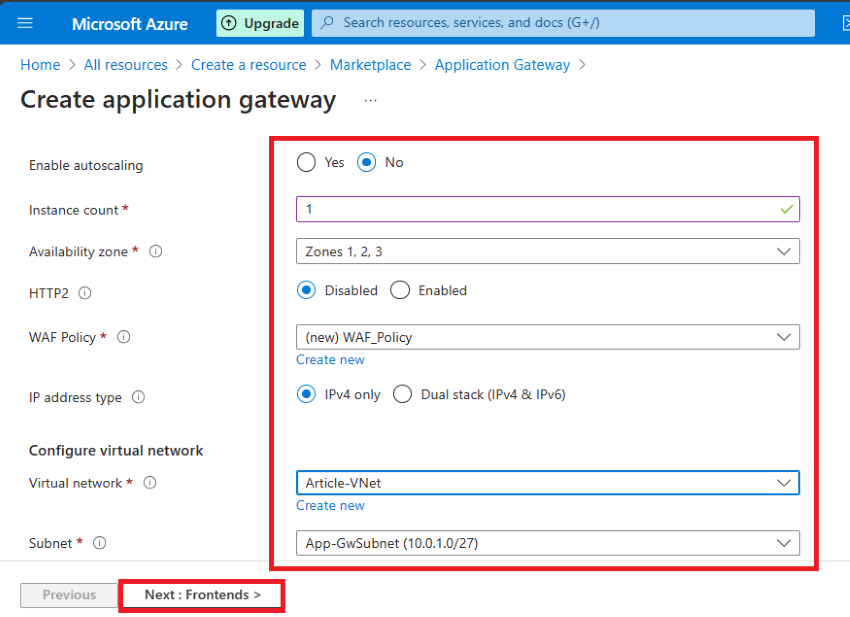Click the search magnifier icon
Viewport: 850px width, 617px height.
(x=327, y=23)
